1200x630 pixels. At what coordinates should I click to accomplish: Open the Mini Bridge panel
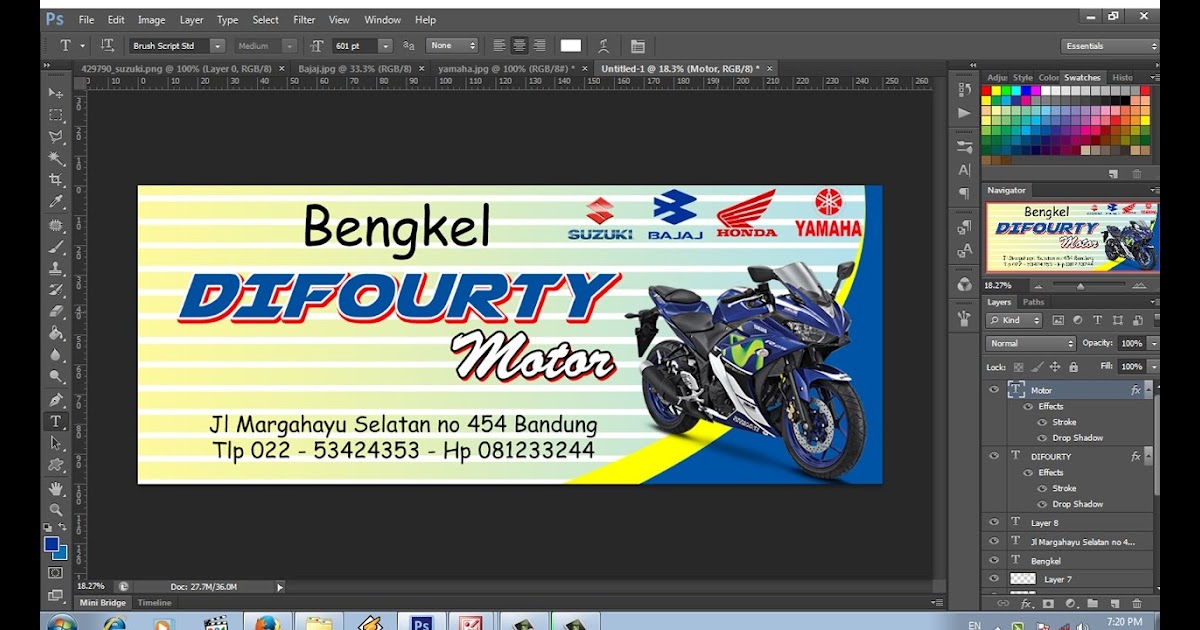coord(102,603)
